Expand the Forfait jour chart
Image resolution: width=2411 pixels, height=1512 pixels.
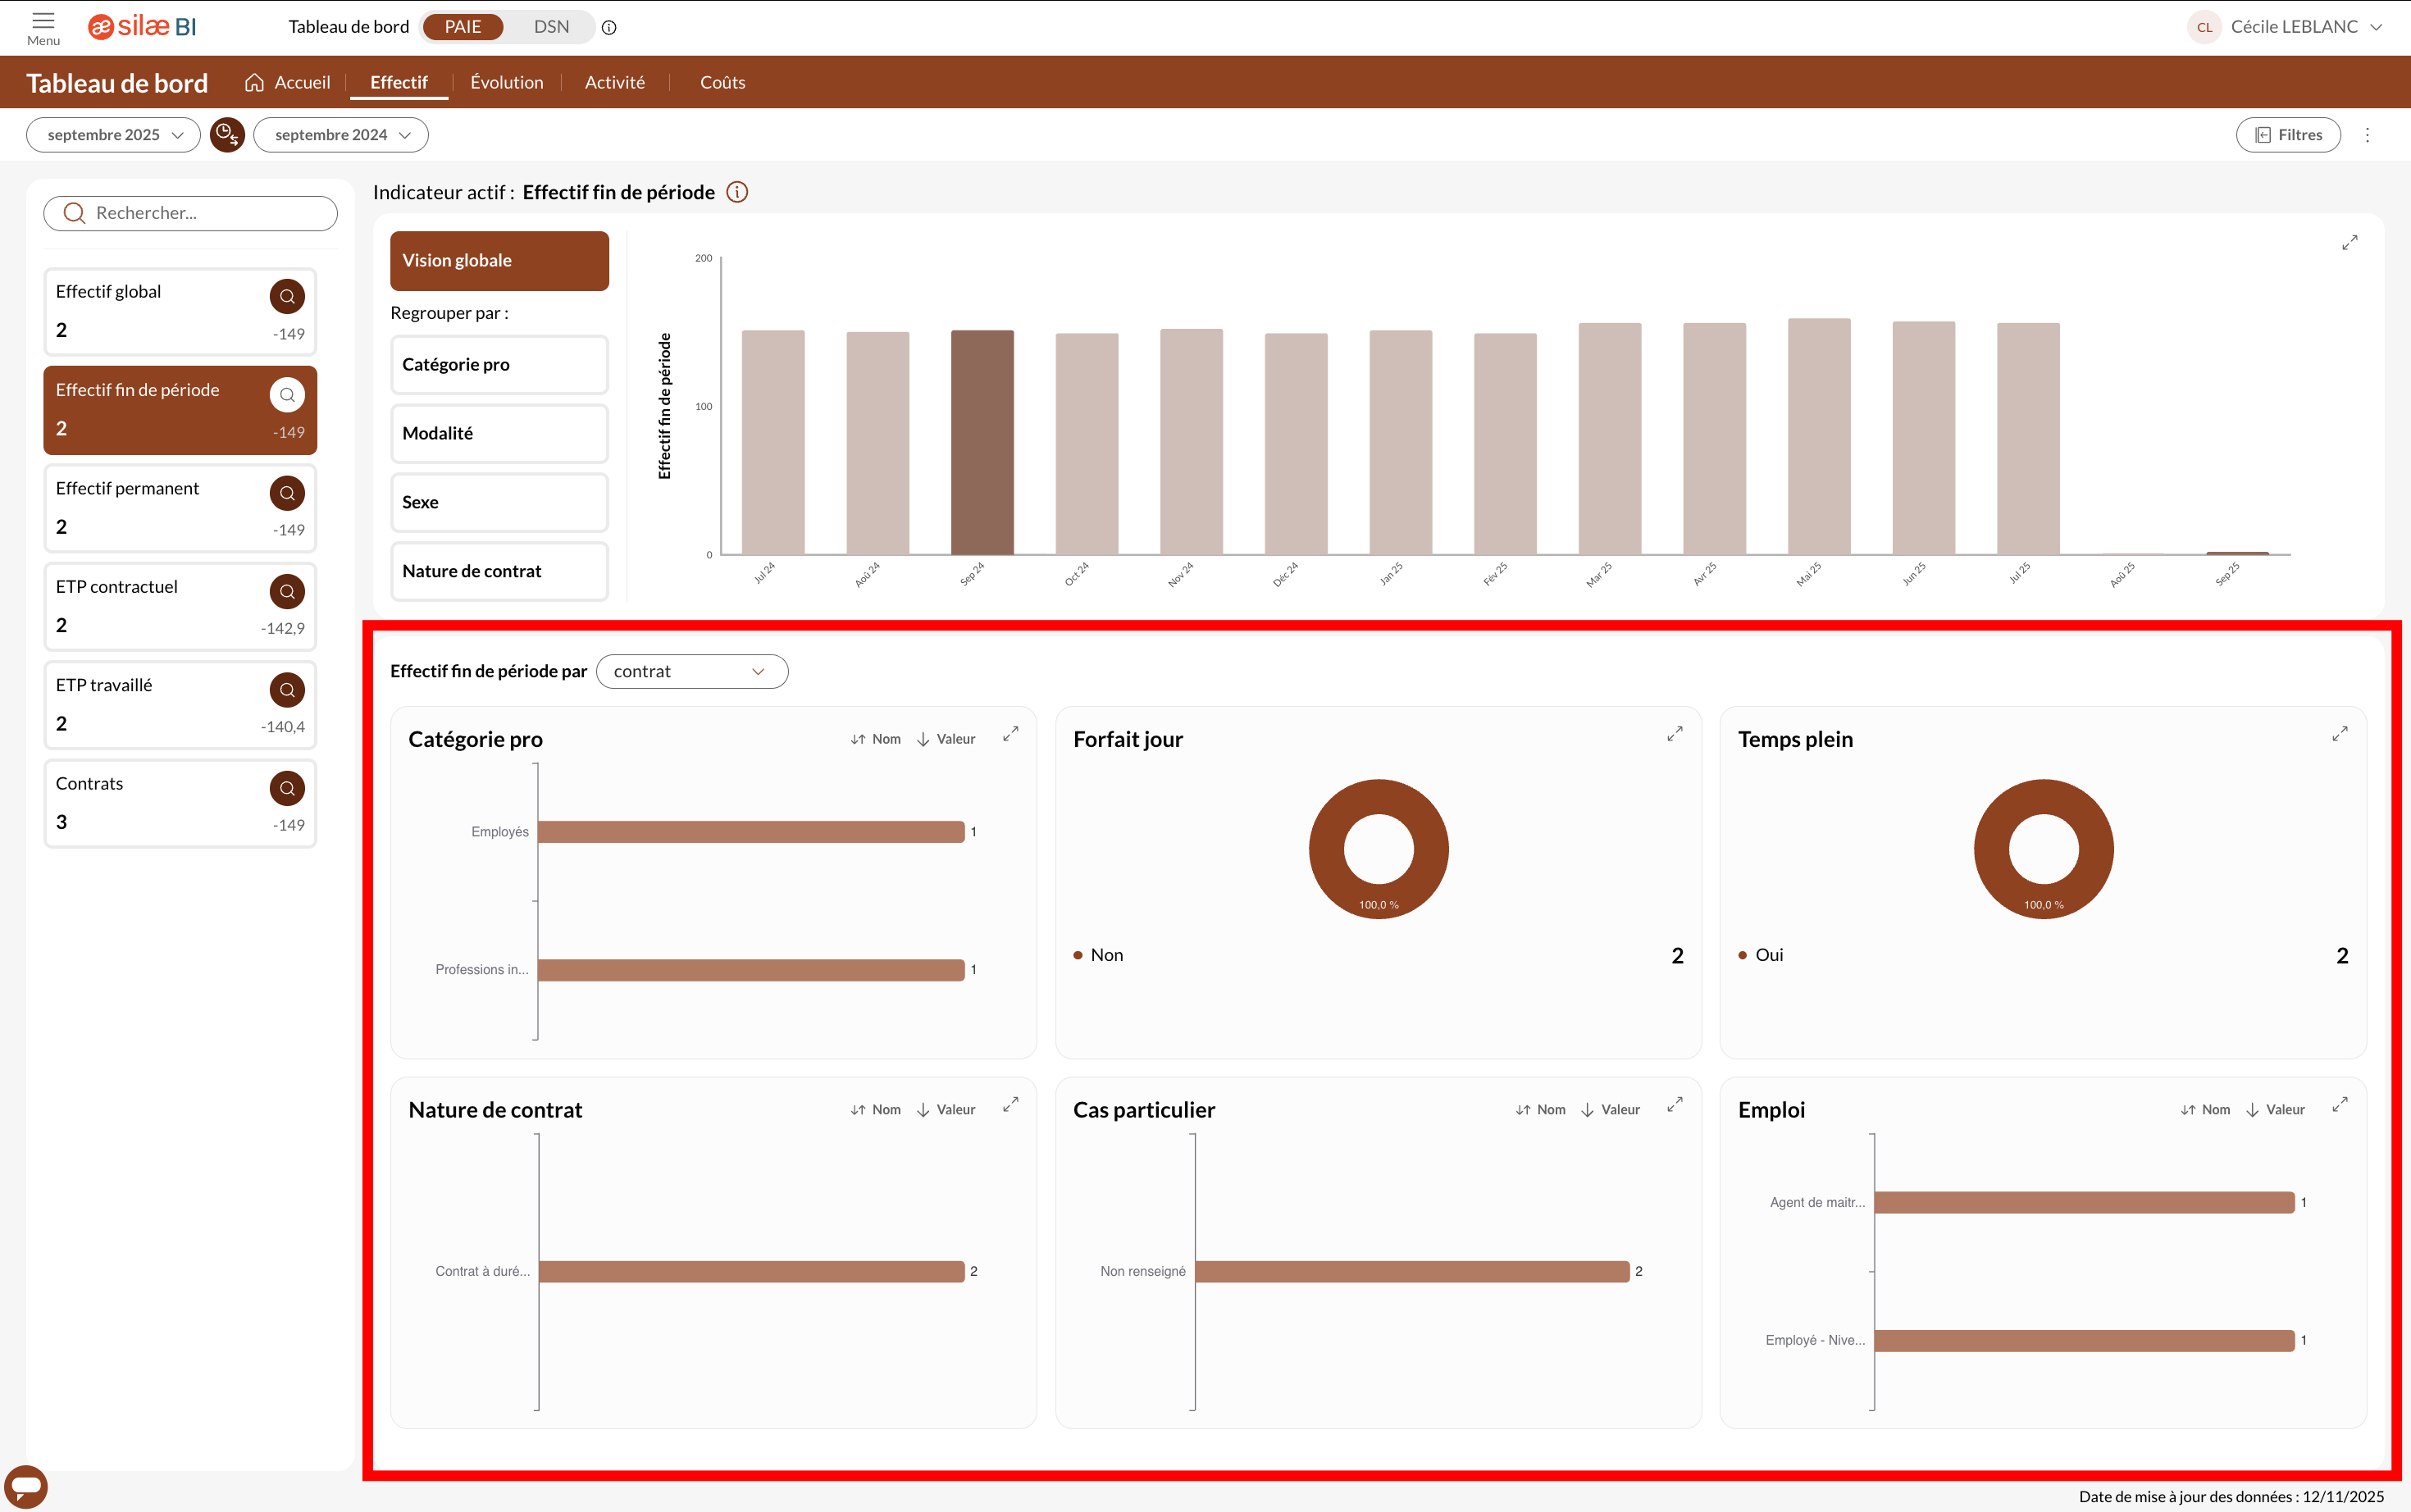point(1675,735)
